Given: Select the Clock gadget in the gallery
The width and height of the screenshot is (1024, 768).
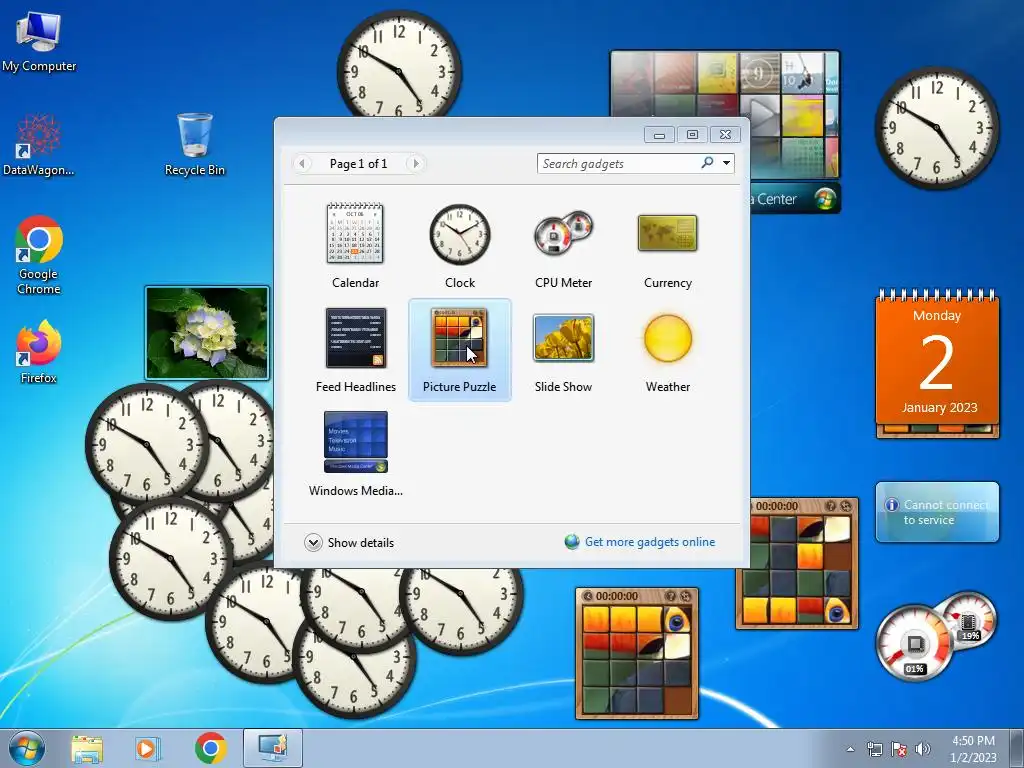Looking at the screenshot, I should 460,246.
